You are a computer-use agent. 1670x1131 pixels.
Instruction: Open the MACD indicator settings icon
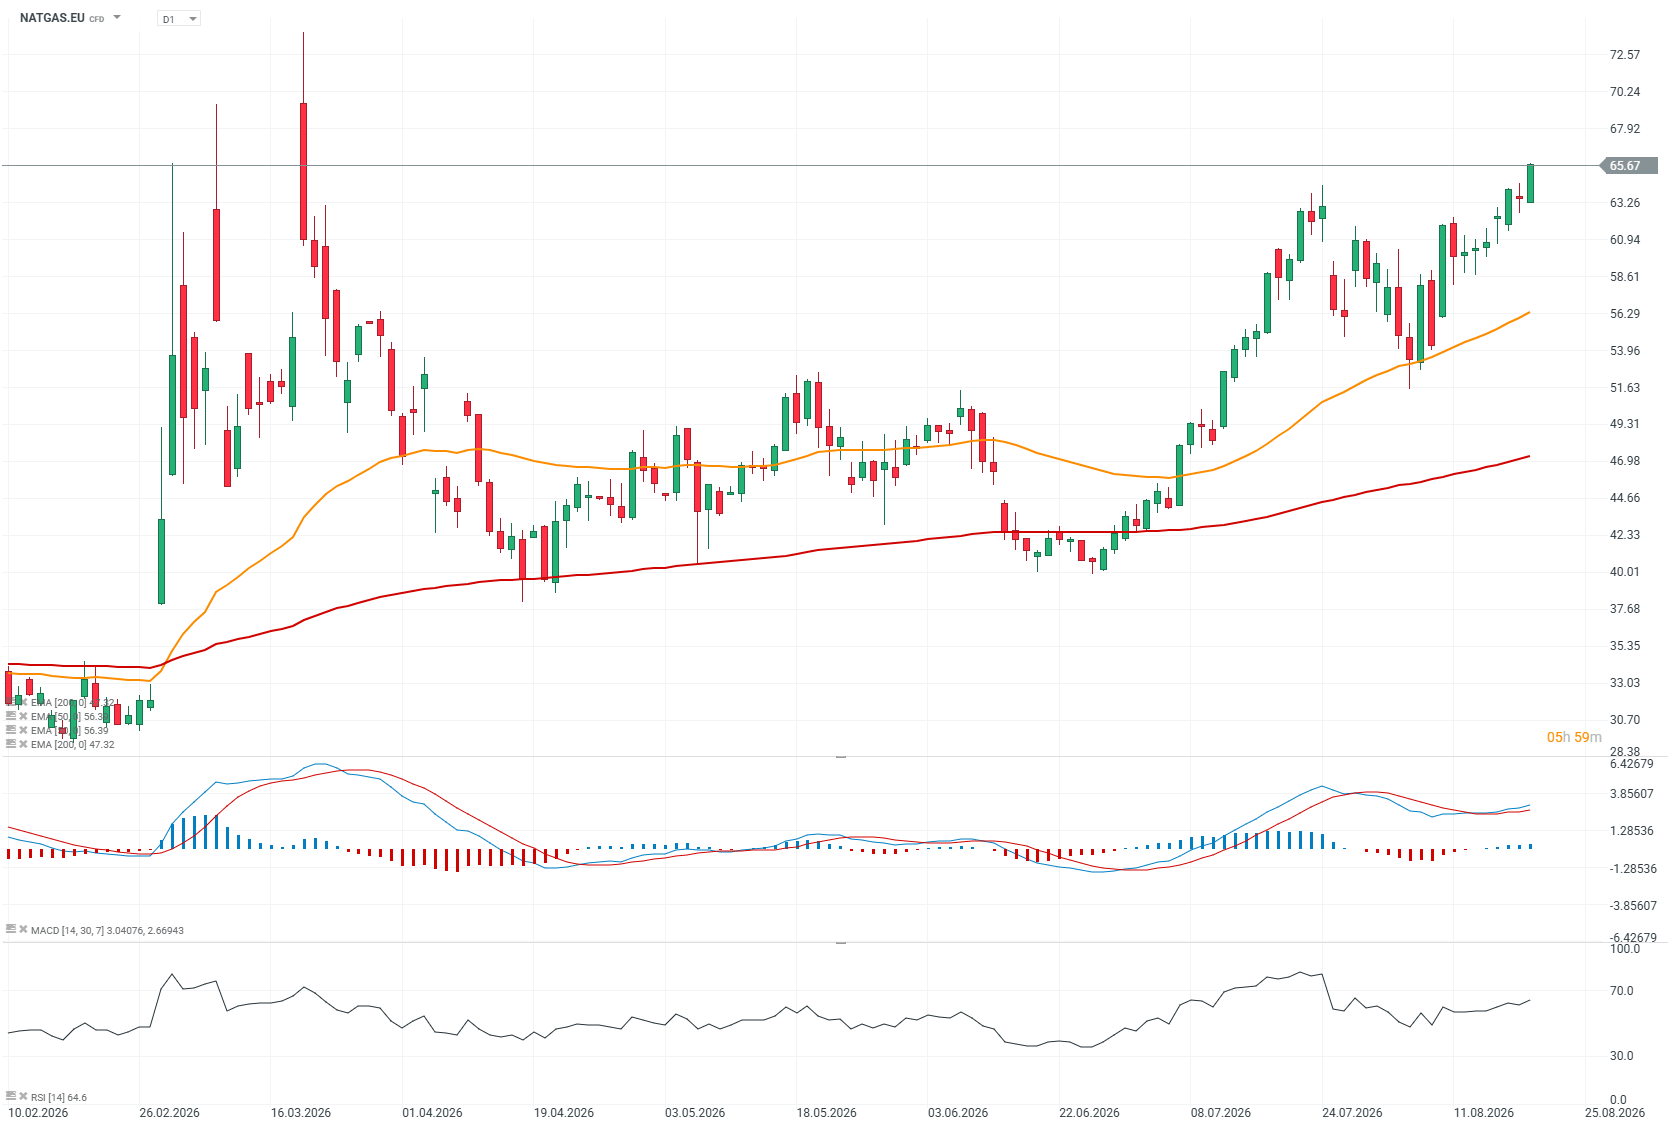click(11, 929)
